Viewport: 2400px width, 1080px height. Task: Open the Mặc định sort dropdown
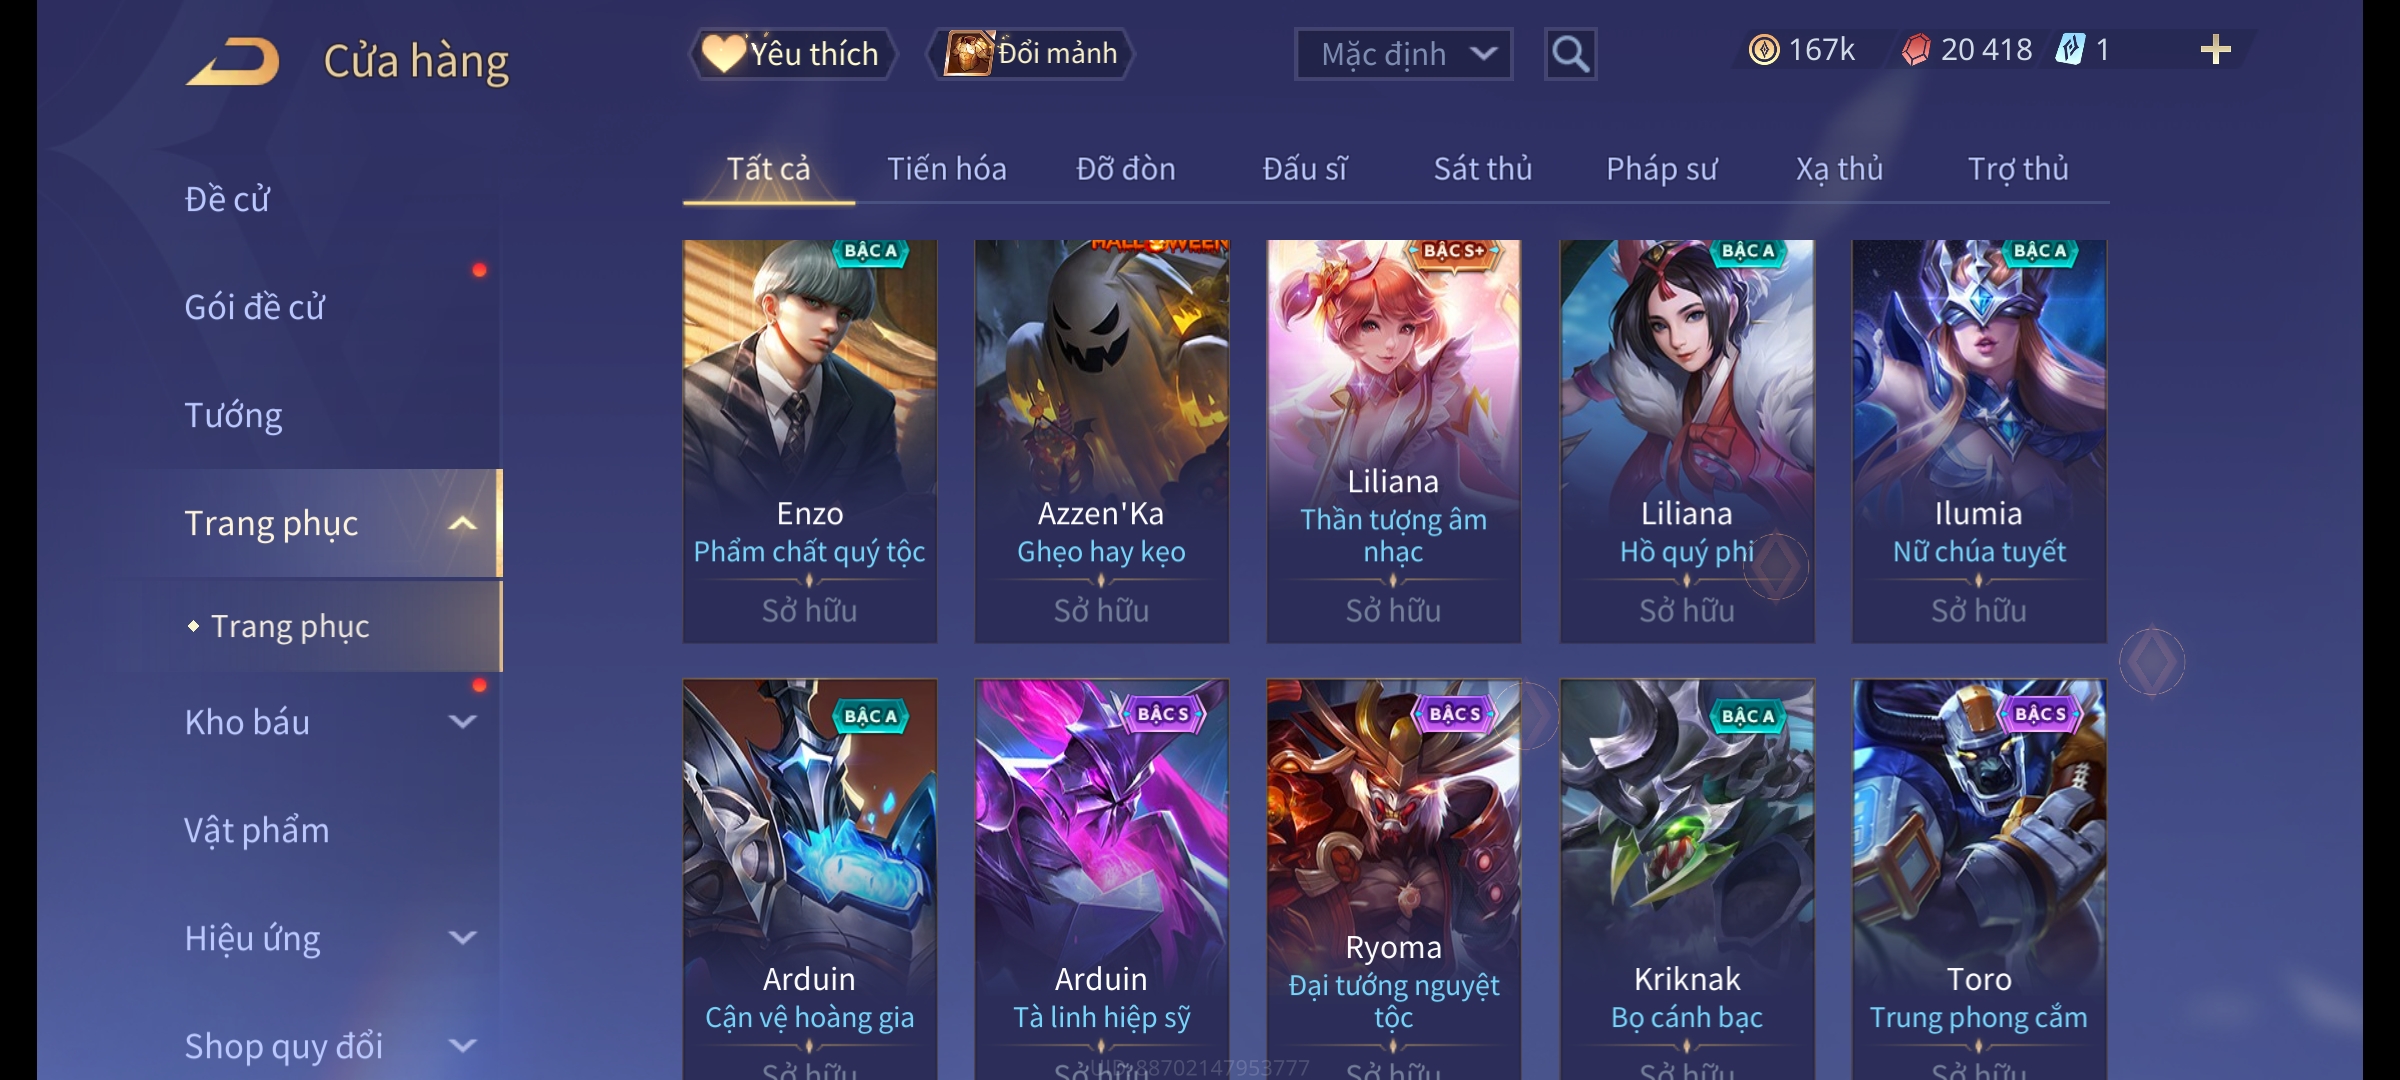pos(1403,54)
